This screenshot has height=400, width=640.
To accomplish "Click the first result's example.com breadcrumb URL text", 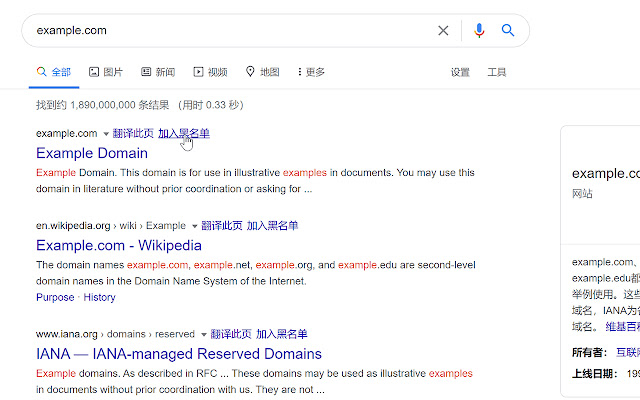I will [67, 133].
